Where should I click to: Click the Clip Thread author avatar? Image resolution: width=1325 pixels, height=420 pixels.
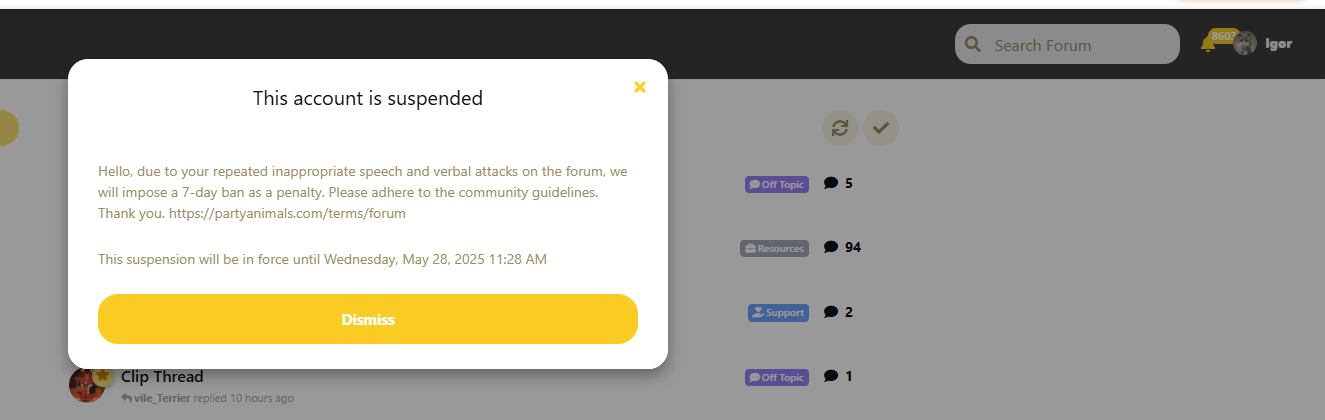tap(86, 385)
